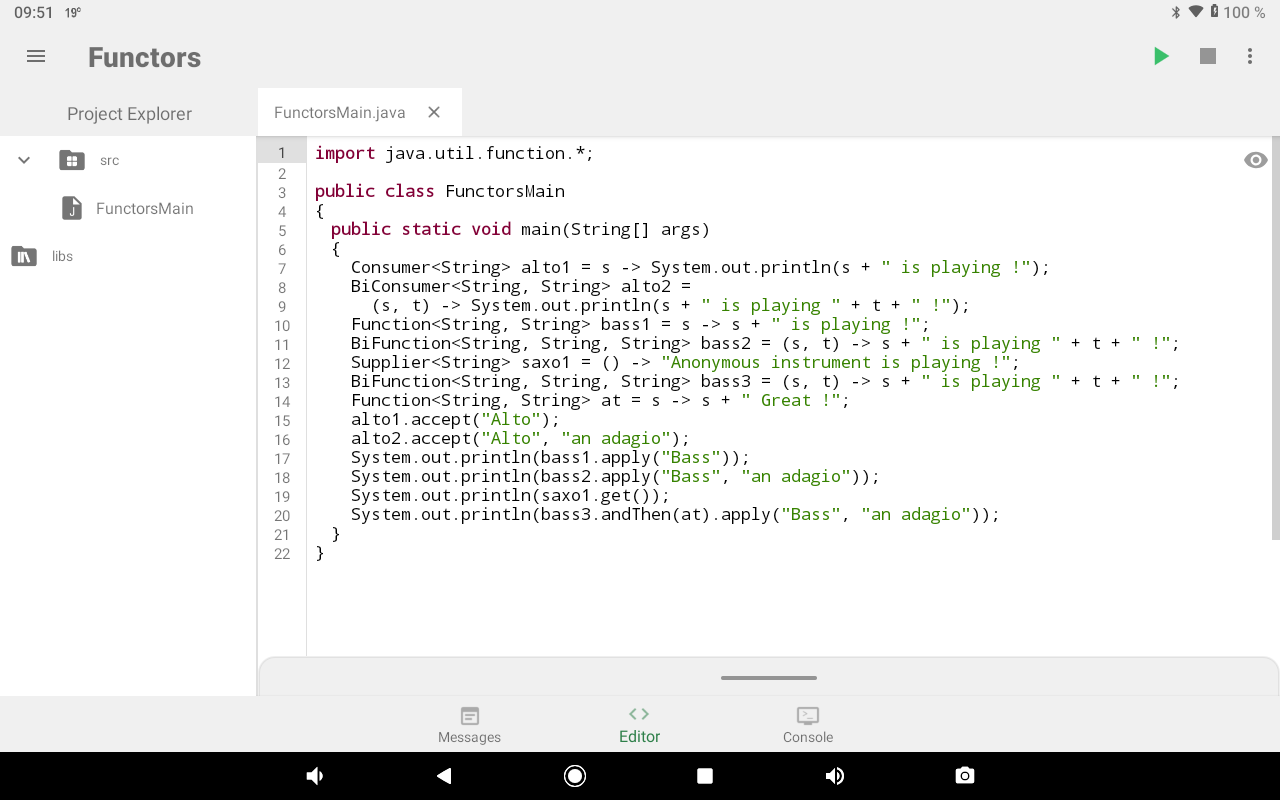The image size is (1280, 800).
Task: Click line number 22 in the gutter
Action: (x=282, y=553)
